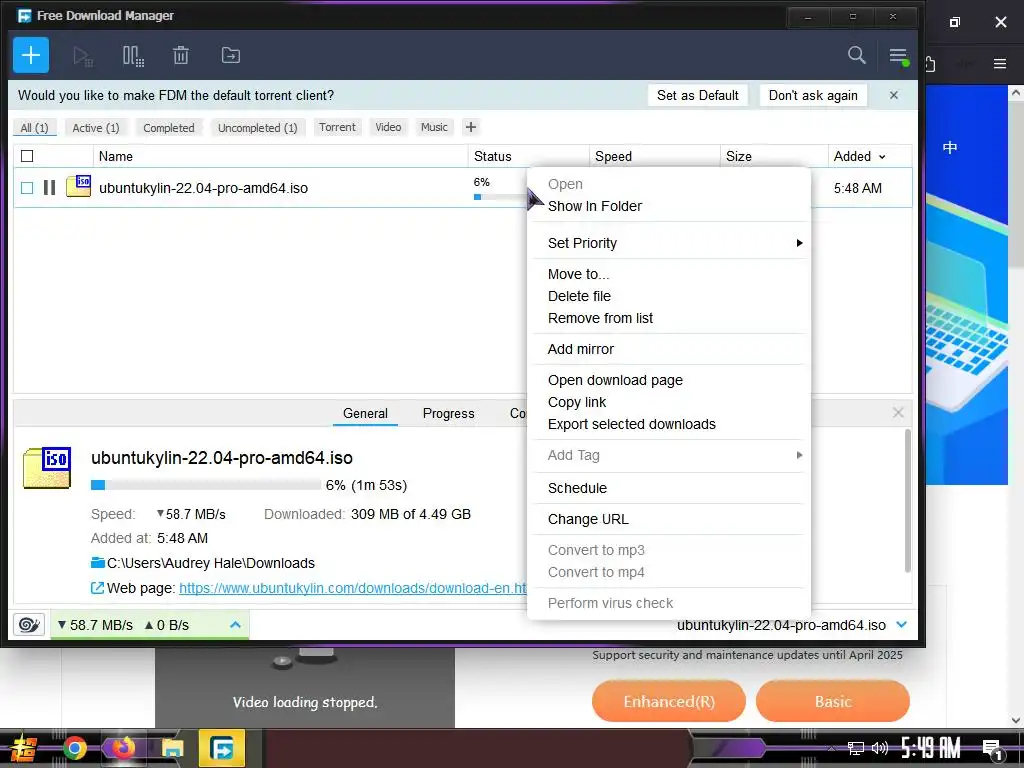Image resolution: width=1024 pixels, height=768 pixels.
Task: Select Open download page
Action: click(x=615, y=380)
